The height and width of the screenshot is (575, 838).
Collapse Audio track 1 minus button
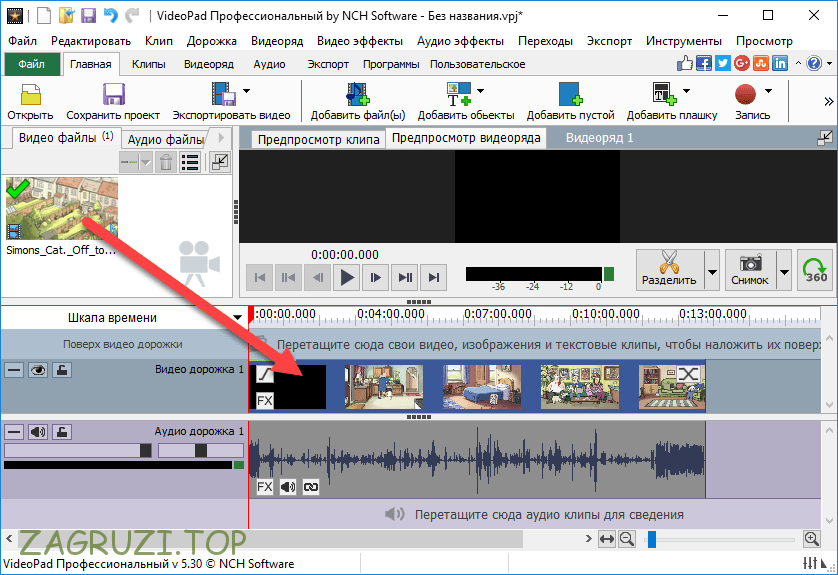(x=14, y=432)
